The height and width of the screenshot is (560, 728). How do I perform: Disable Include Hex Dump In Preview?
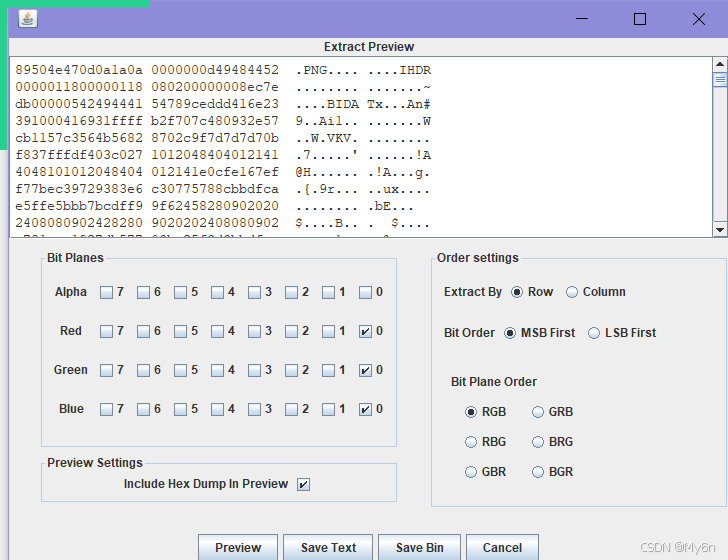pos(303,484)
